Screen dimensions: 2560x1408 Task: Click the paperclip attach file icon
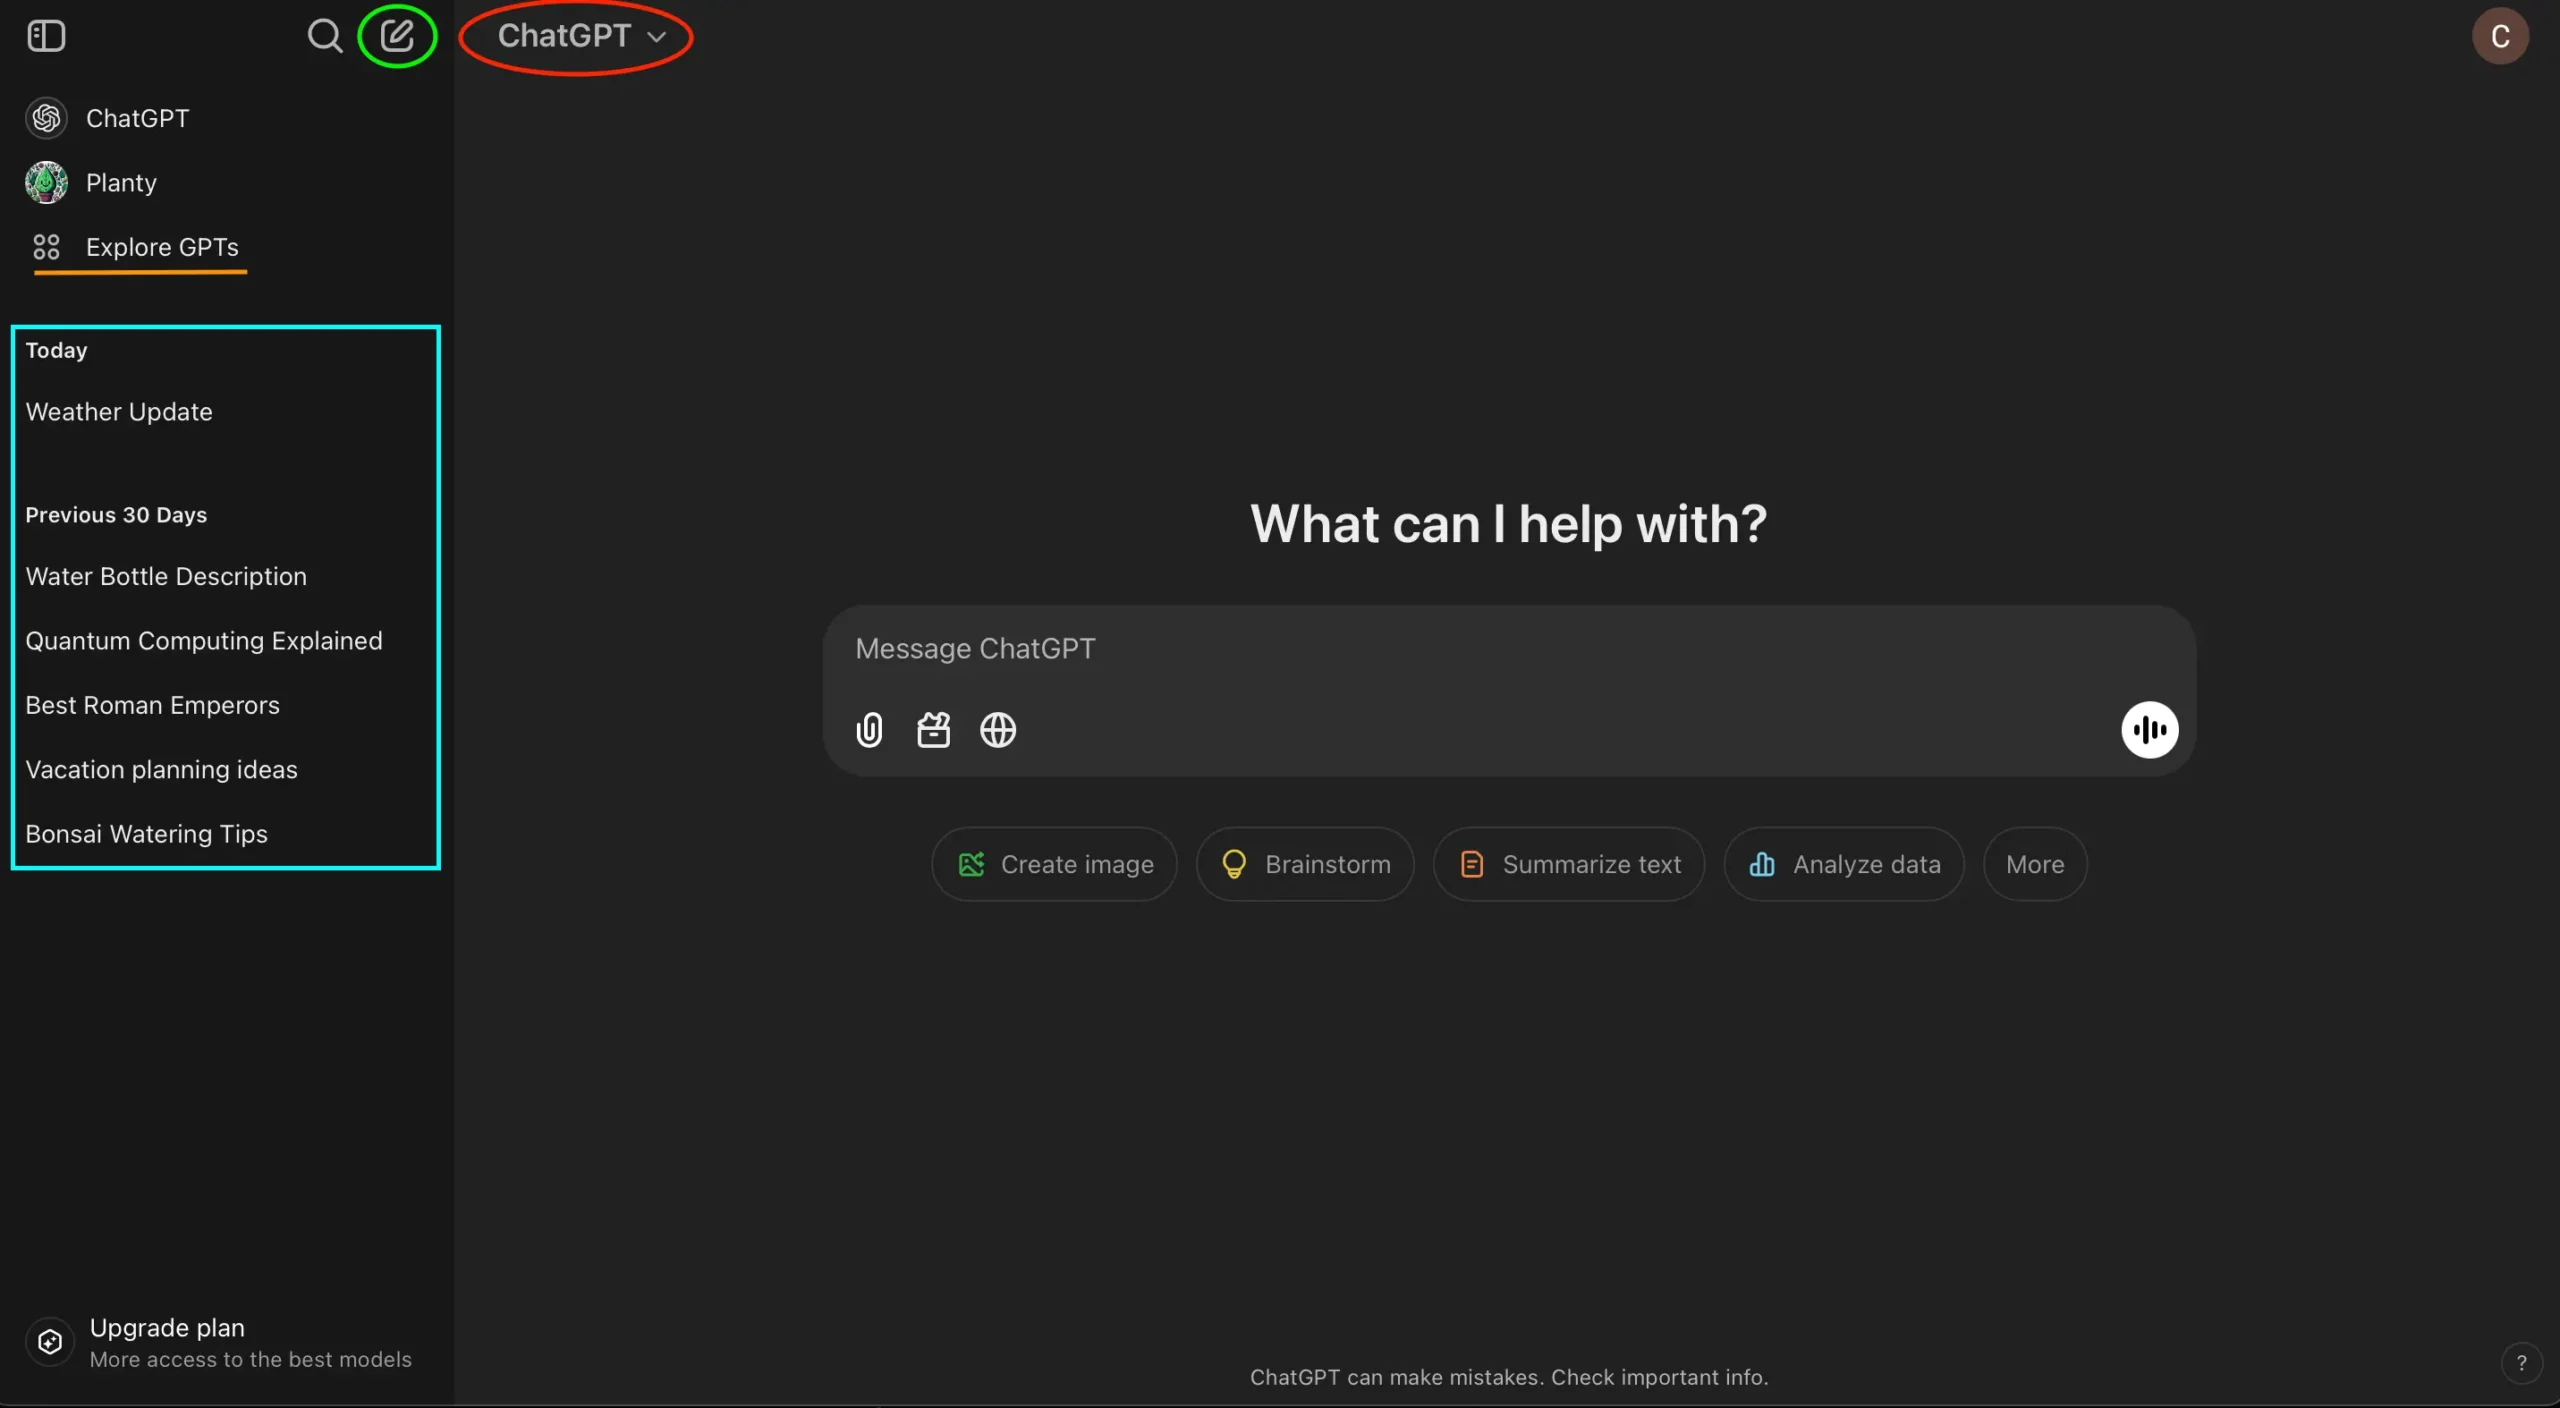point(869,730)
